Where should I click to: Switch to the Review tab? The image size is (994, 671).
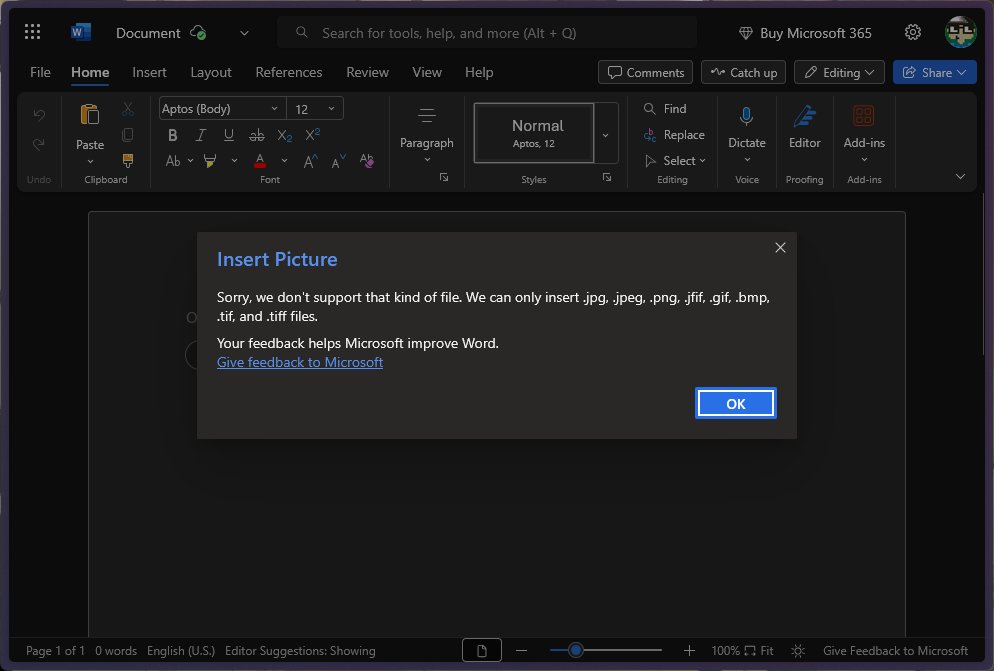coord(367,72)
